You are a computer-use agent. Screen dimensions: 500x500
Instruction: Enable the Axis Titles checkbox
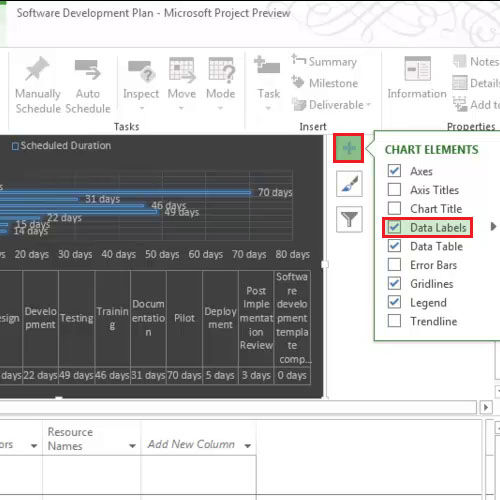394,190
